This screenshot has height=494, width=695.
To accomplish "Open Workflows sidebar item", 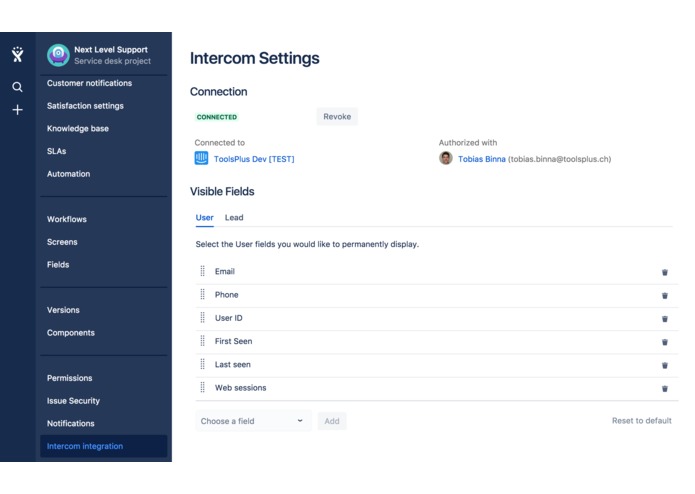I will (66, 219).
